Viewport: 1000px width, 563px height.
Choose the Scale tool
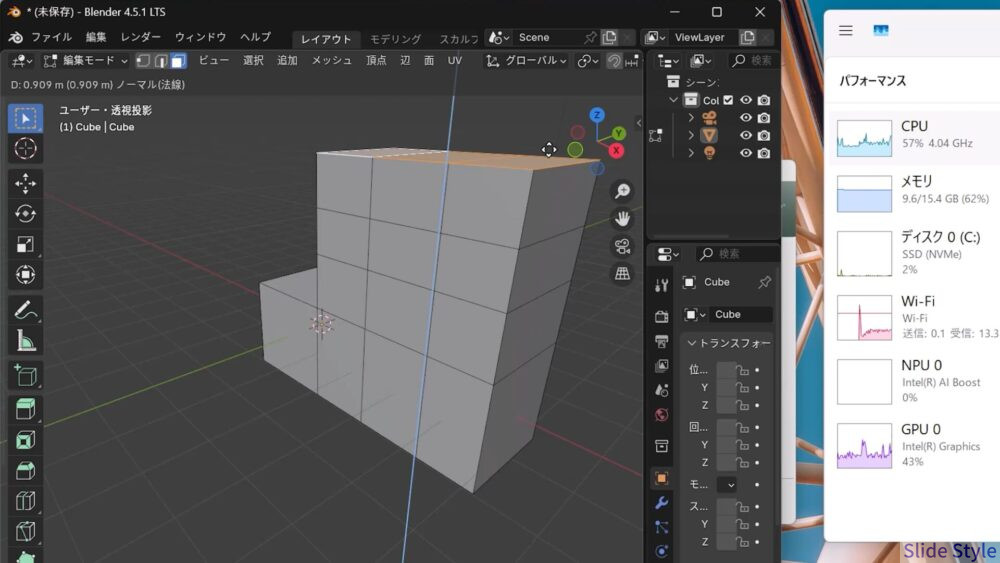pyautogui.click(x=25, y=244)
